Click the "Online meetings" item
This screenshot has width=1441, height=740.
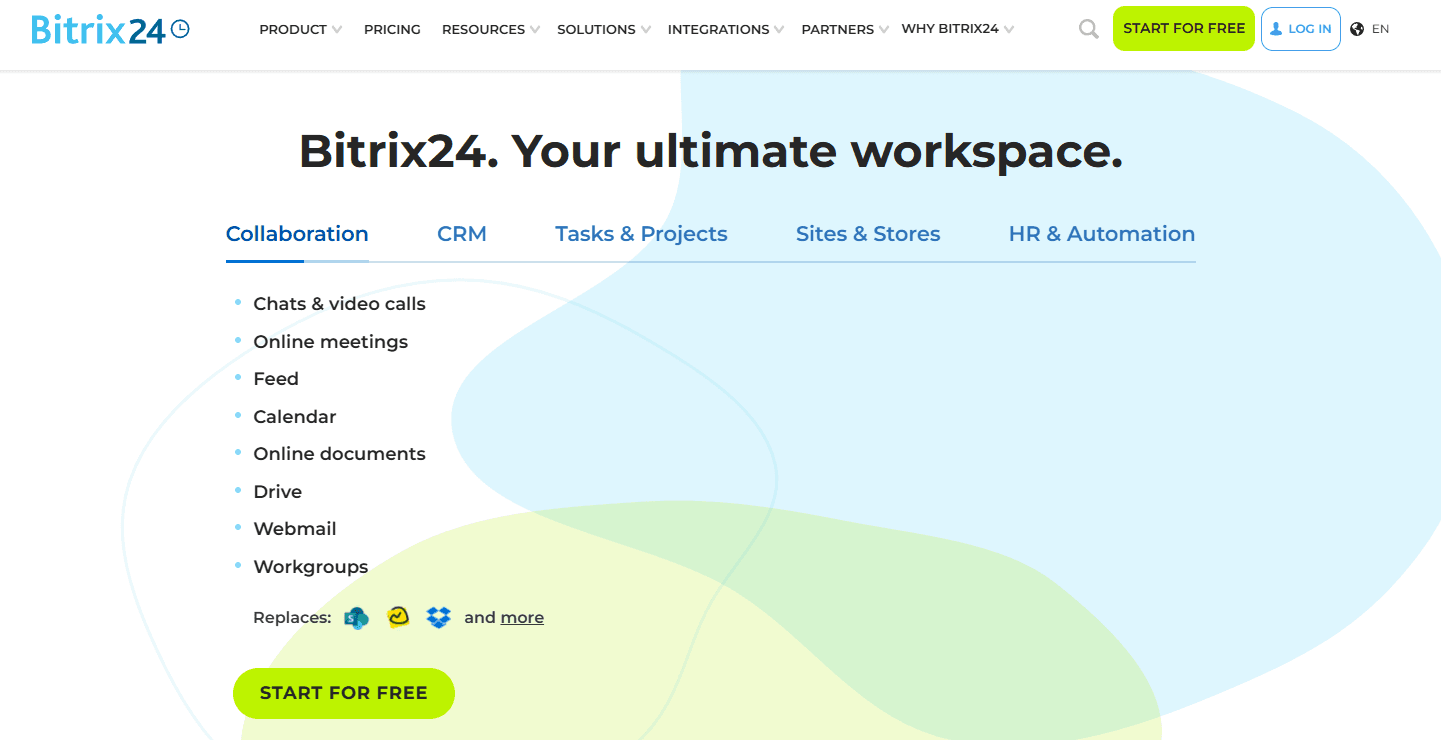tap(331, 342)
